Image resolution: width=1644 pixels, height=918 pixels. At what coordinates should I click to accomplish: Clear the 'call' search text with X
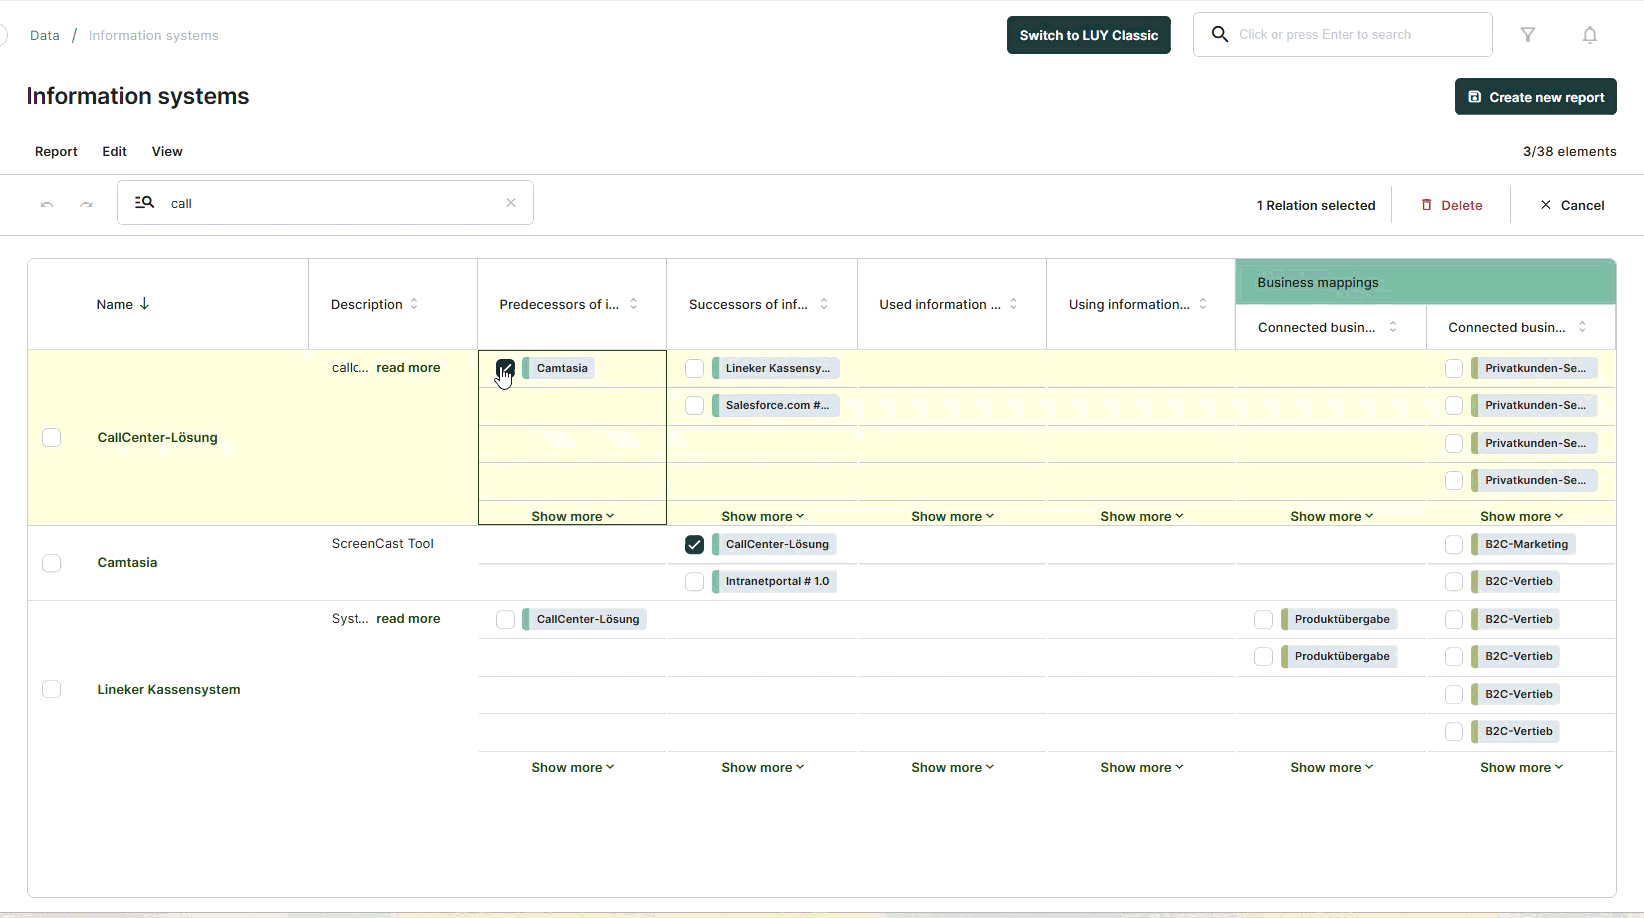tap(511, 203)
